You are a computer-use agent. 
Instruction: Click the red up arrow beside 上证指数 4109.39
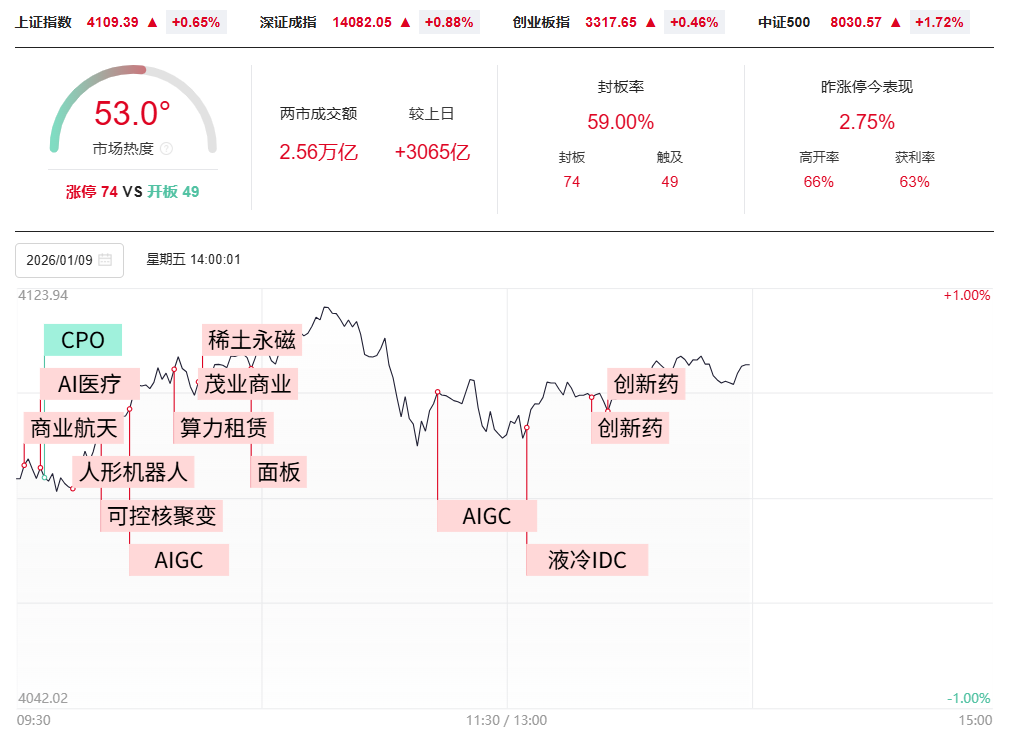[x=152, y=22]
